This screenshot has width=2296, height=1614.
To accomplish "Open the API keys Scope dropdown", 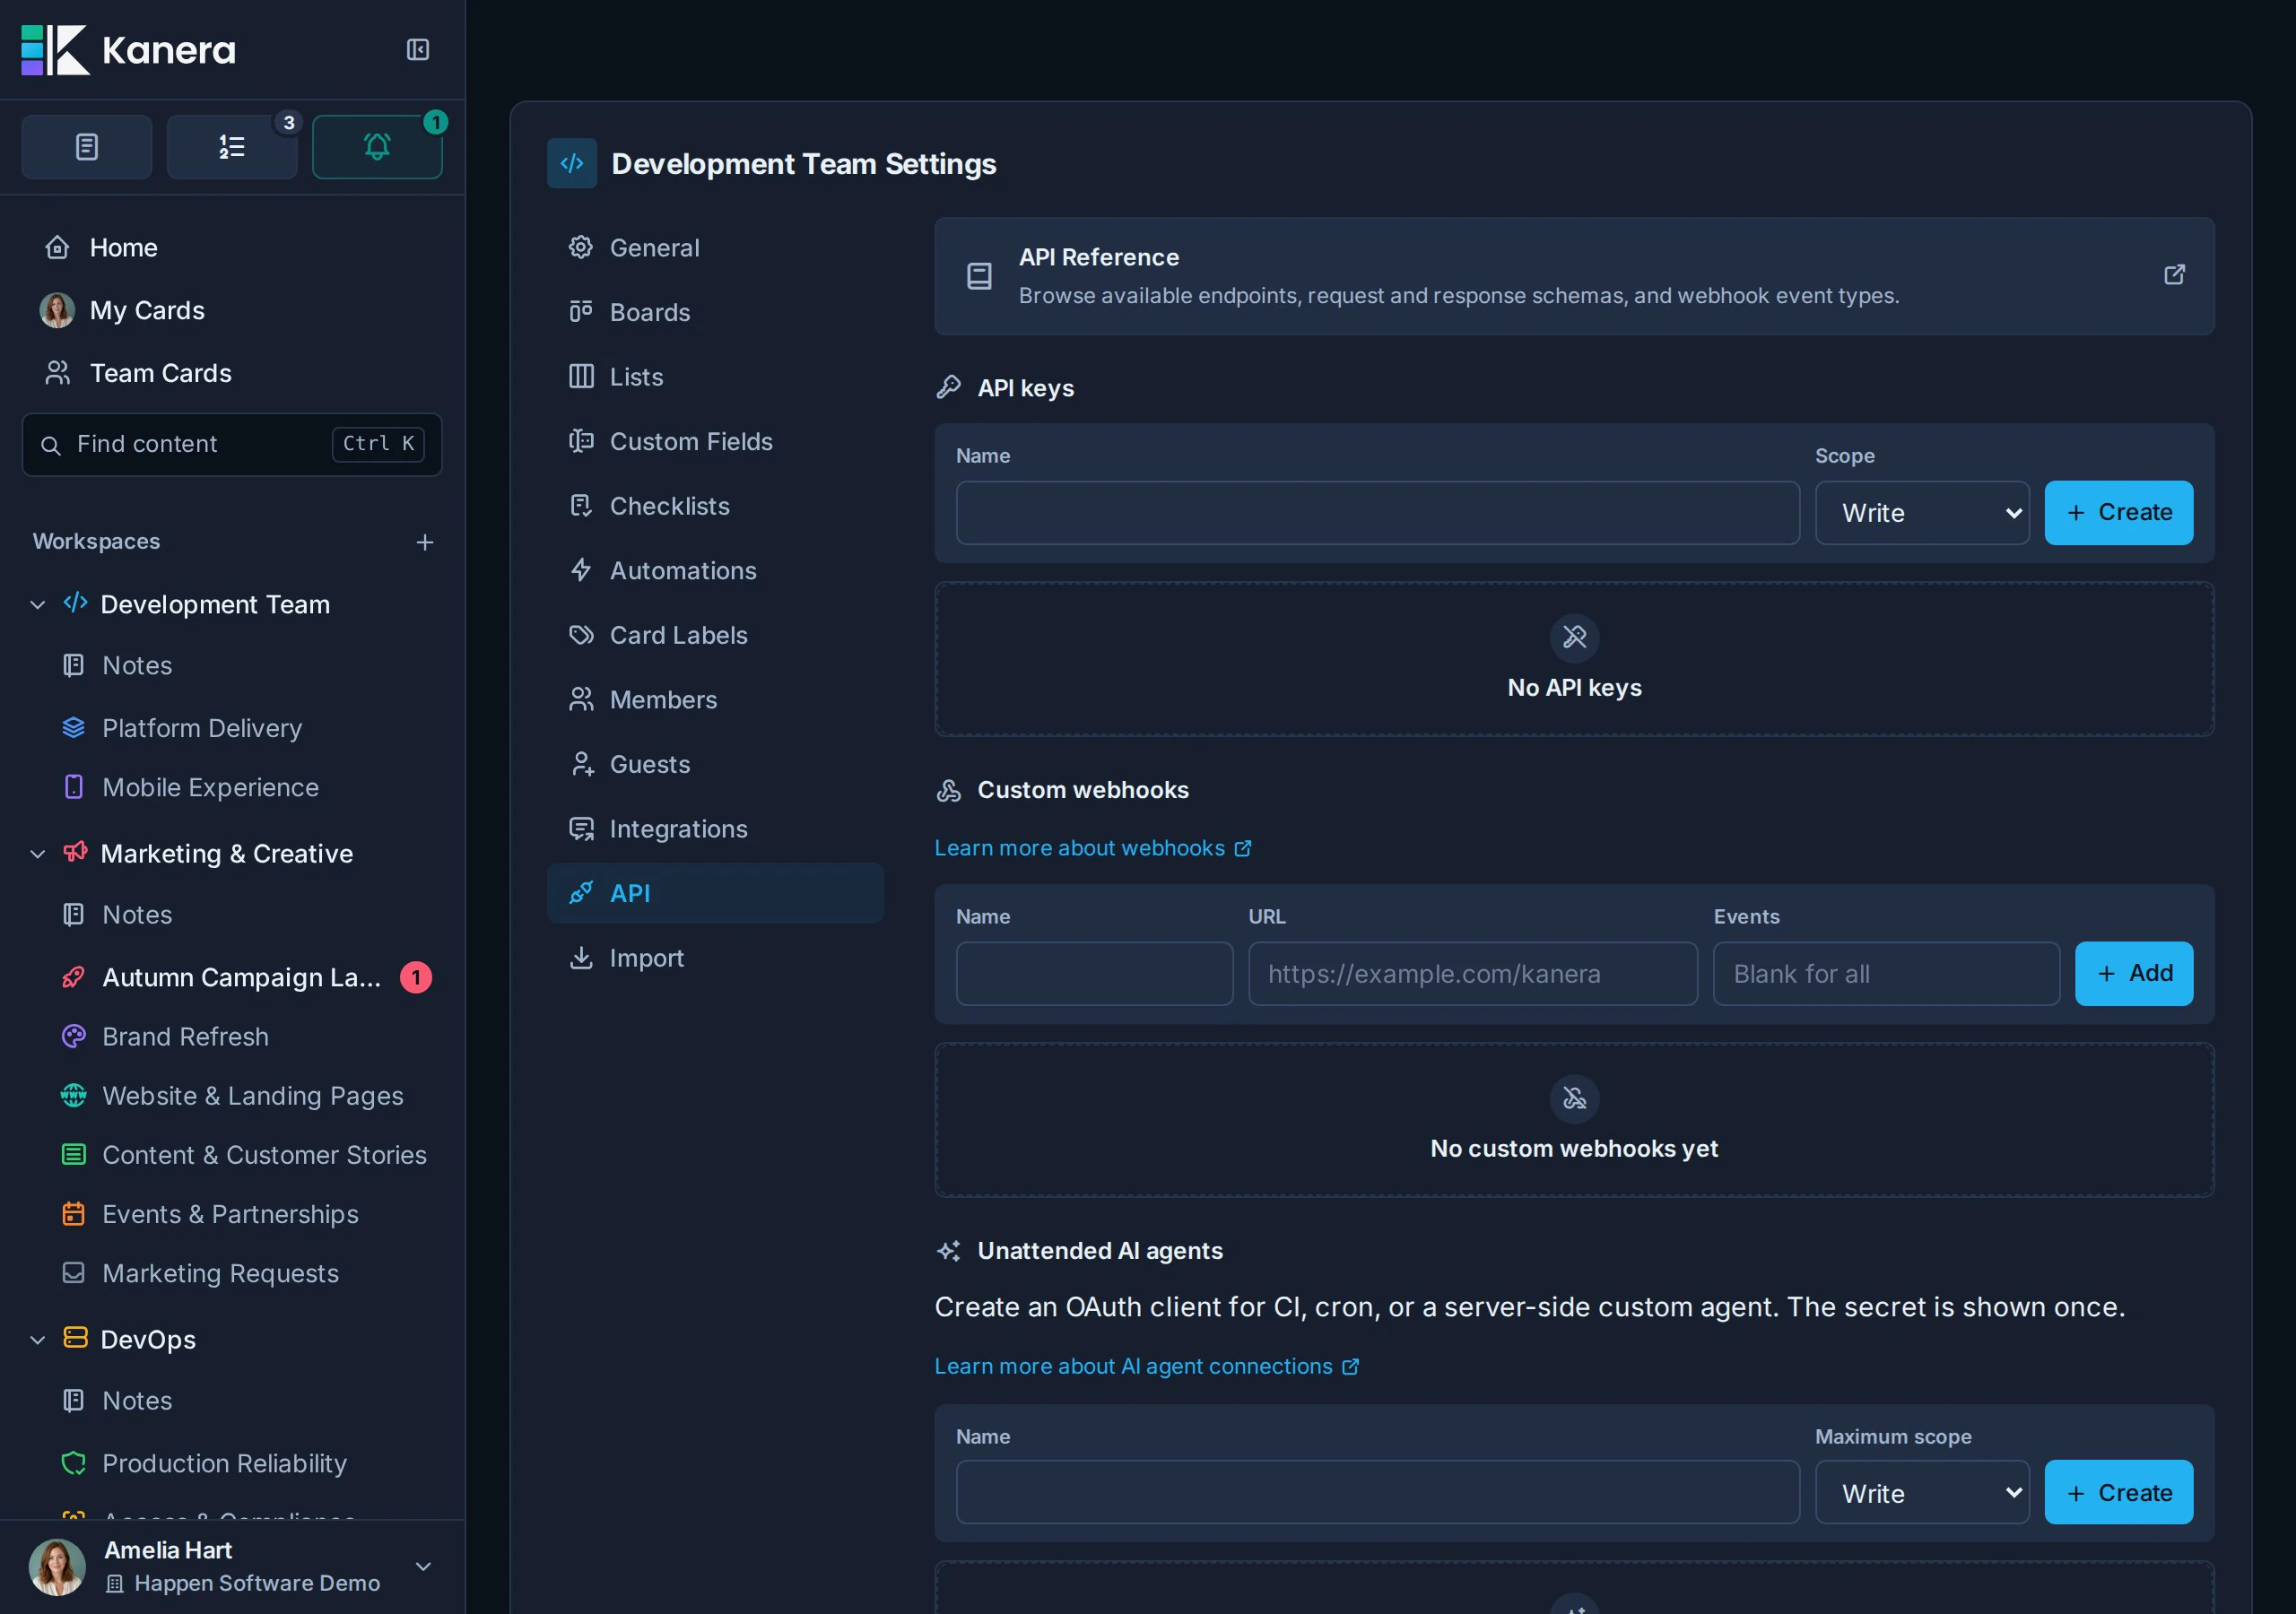I will click(1922, 513).
